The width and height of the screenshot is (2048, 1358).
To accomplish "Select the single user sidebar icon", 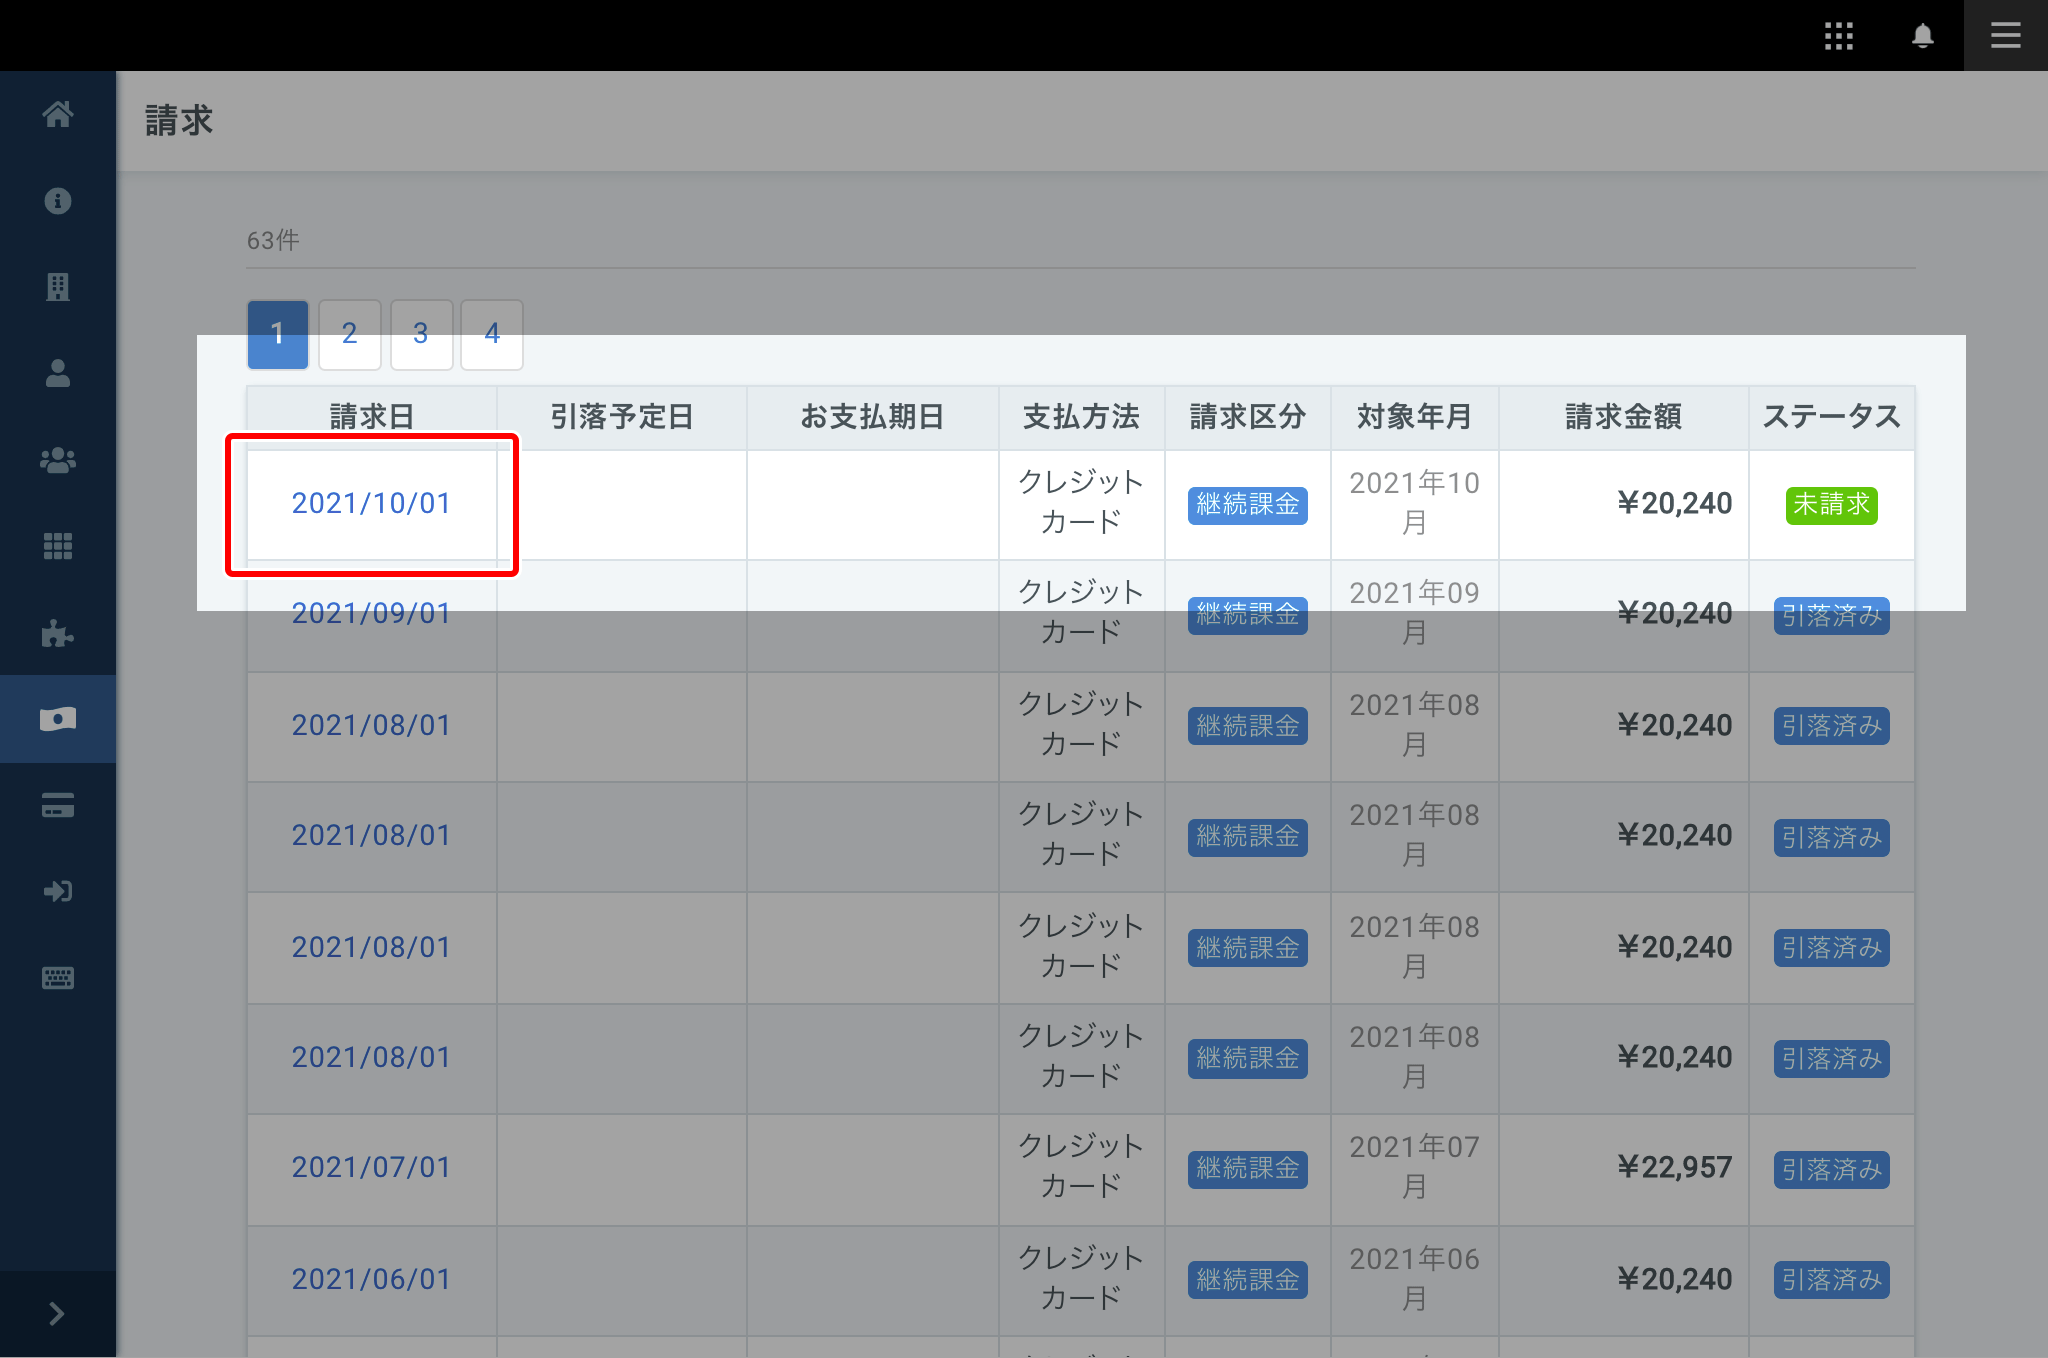I will (x=58, y=373).
